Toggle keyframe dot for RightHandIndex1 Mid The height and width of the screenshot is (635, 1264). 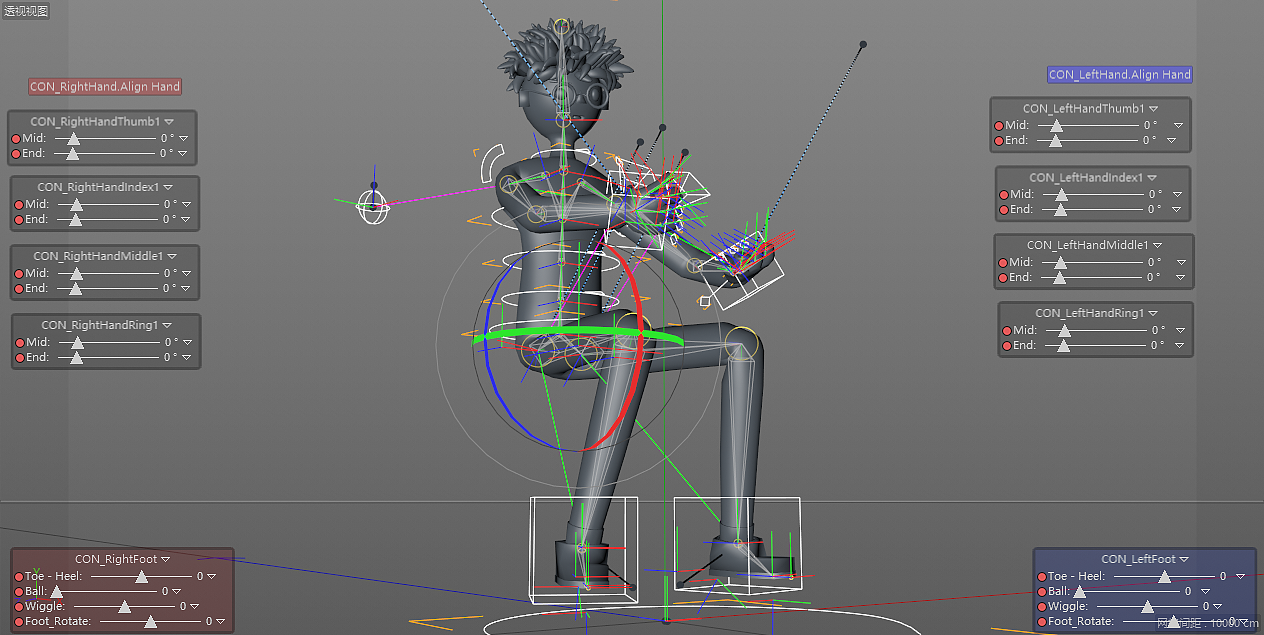(x=19, y=204)
